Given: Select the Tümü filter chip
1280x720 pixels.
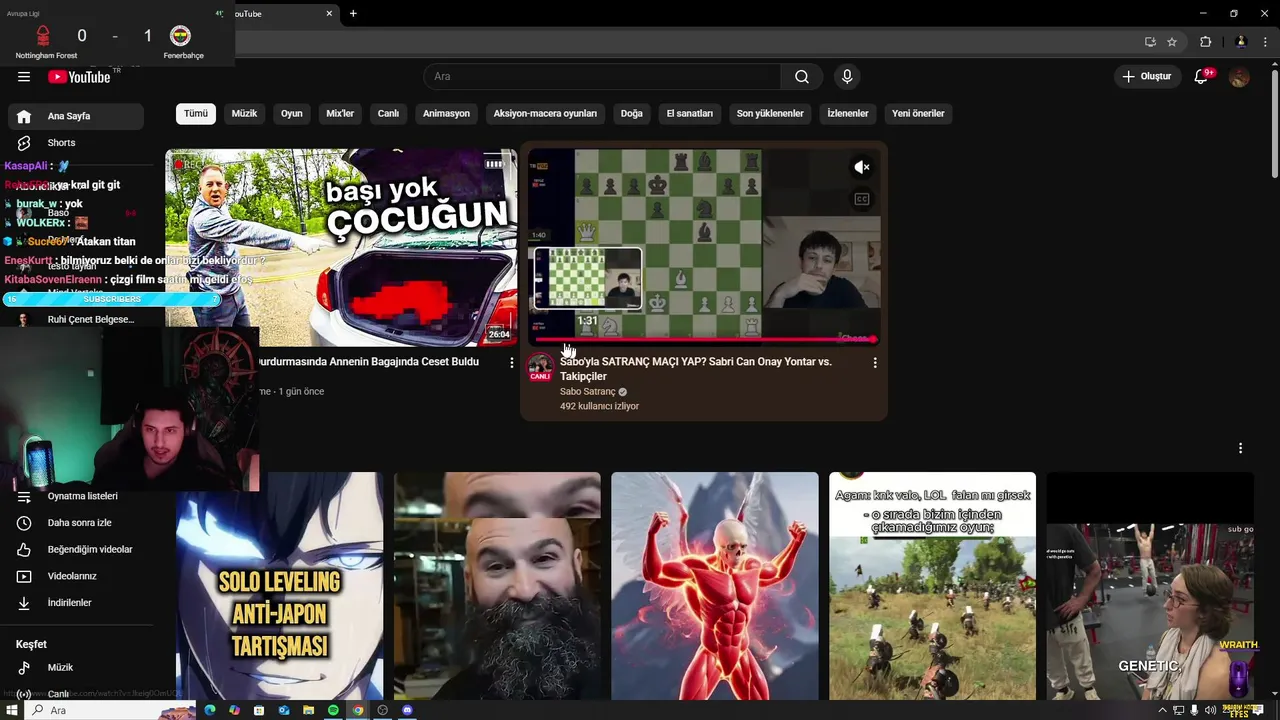Looking at the screenshot, I should [x=196, y=113].
